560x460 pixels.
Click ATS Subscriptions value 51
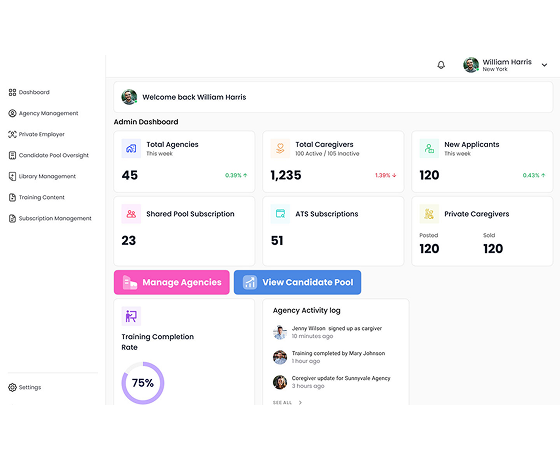[277, 241]
